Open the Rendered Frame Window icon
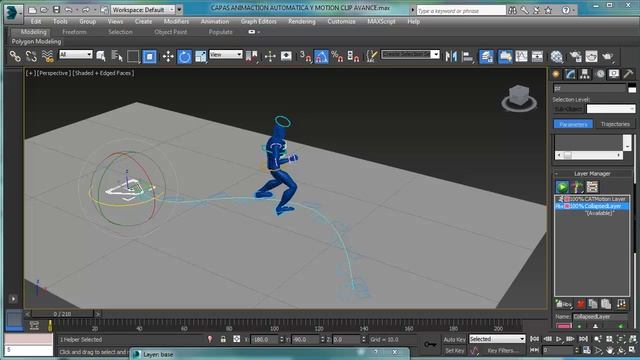This screenshot has height=360, width=640. pos(591,56)
